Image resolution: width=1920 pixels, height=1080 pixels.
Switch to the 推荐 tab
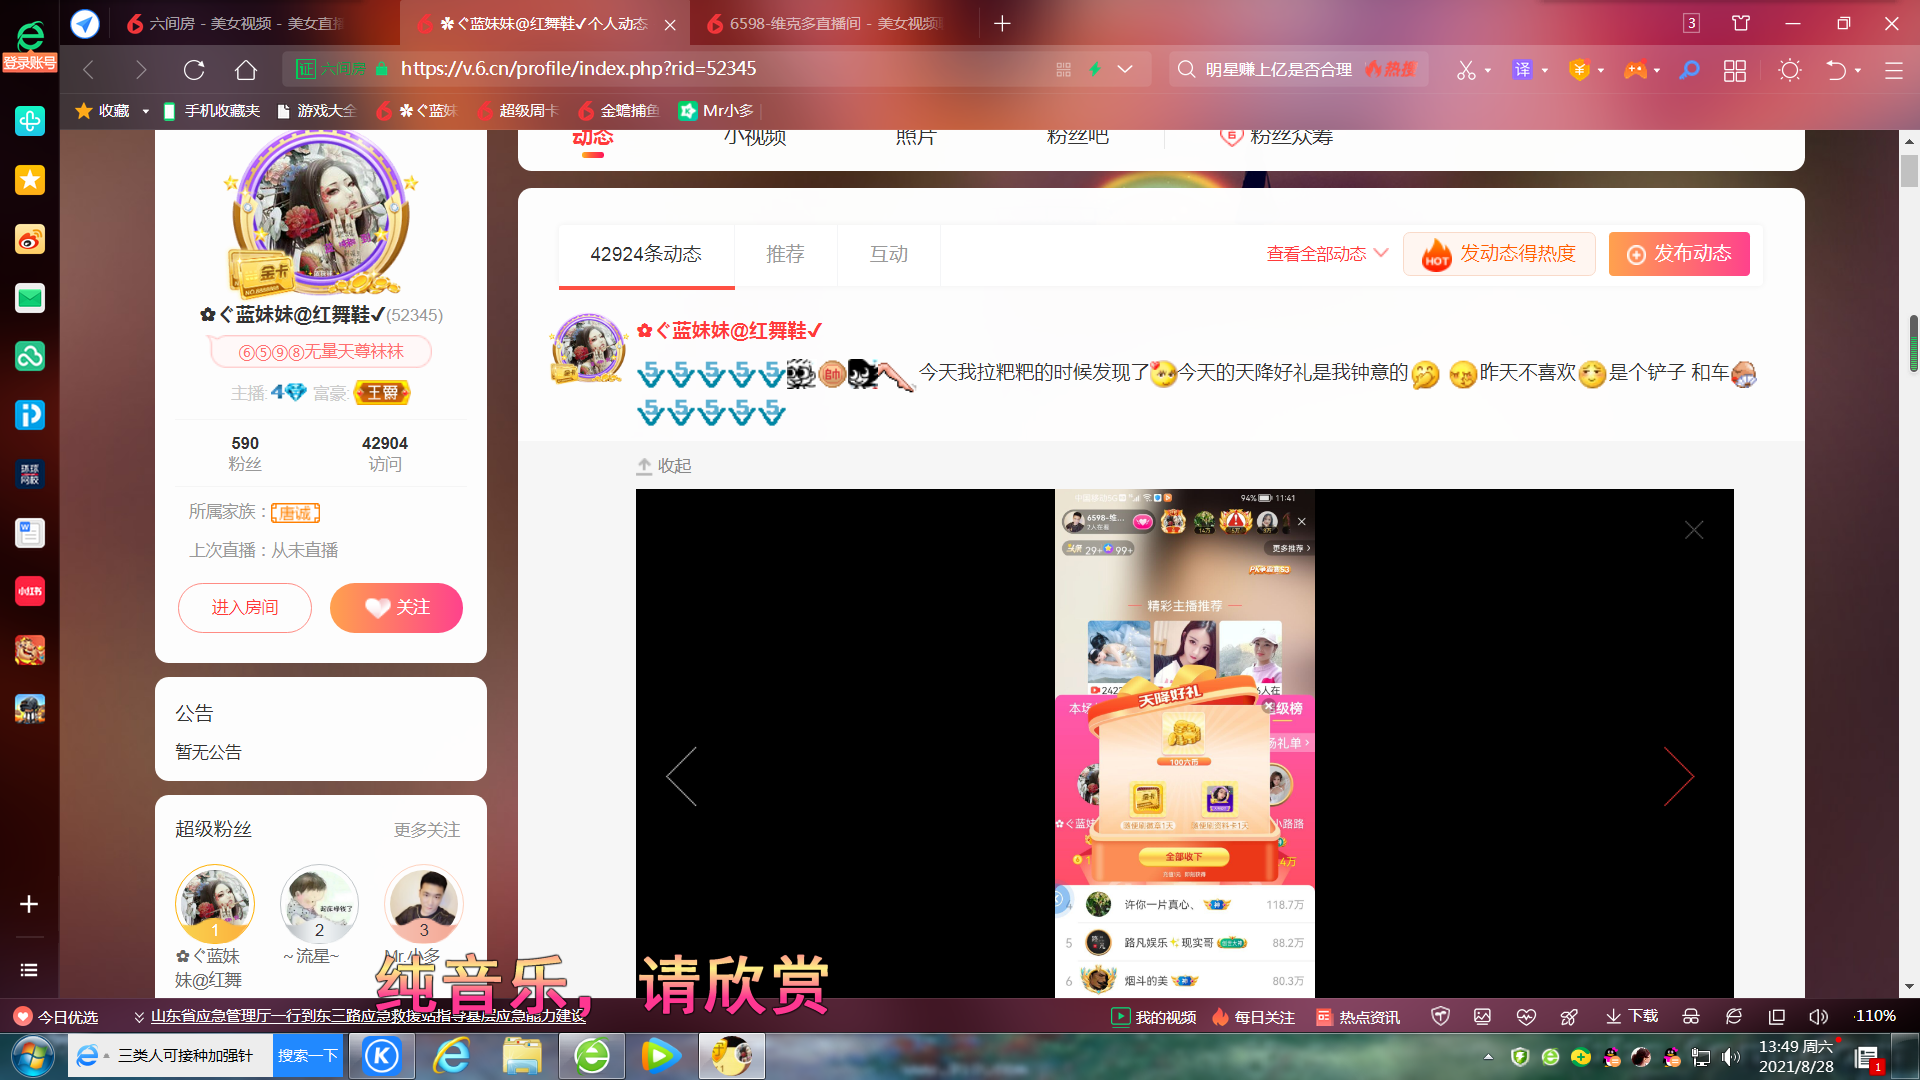point(785,255)
